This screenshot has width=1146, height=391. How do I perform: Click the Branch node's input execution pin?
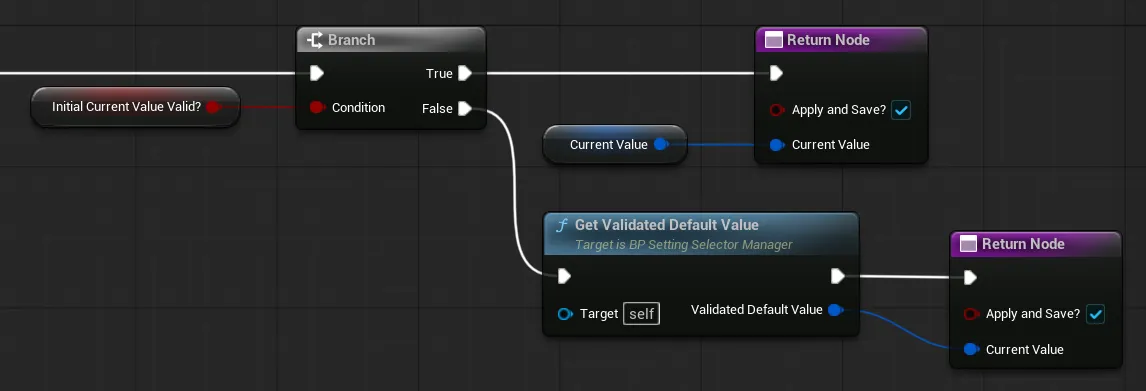click(316, 73)
